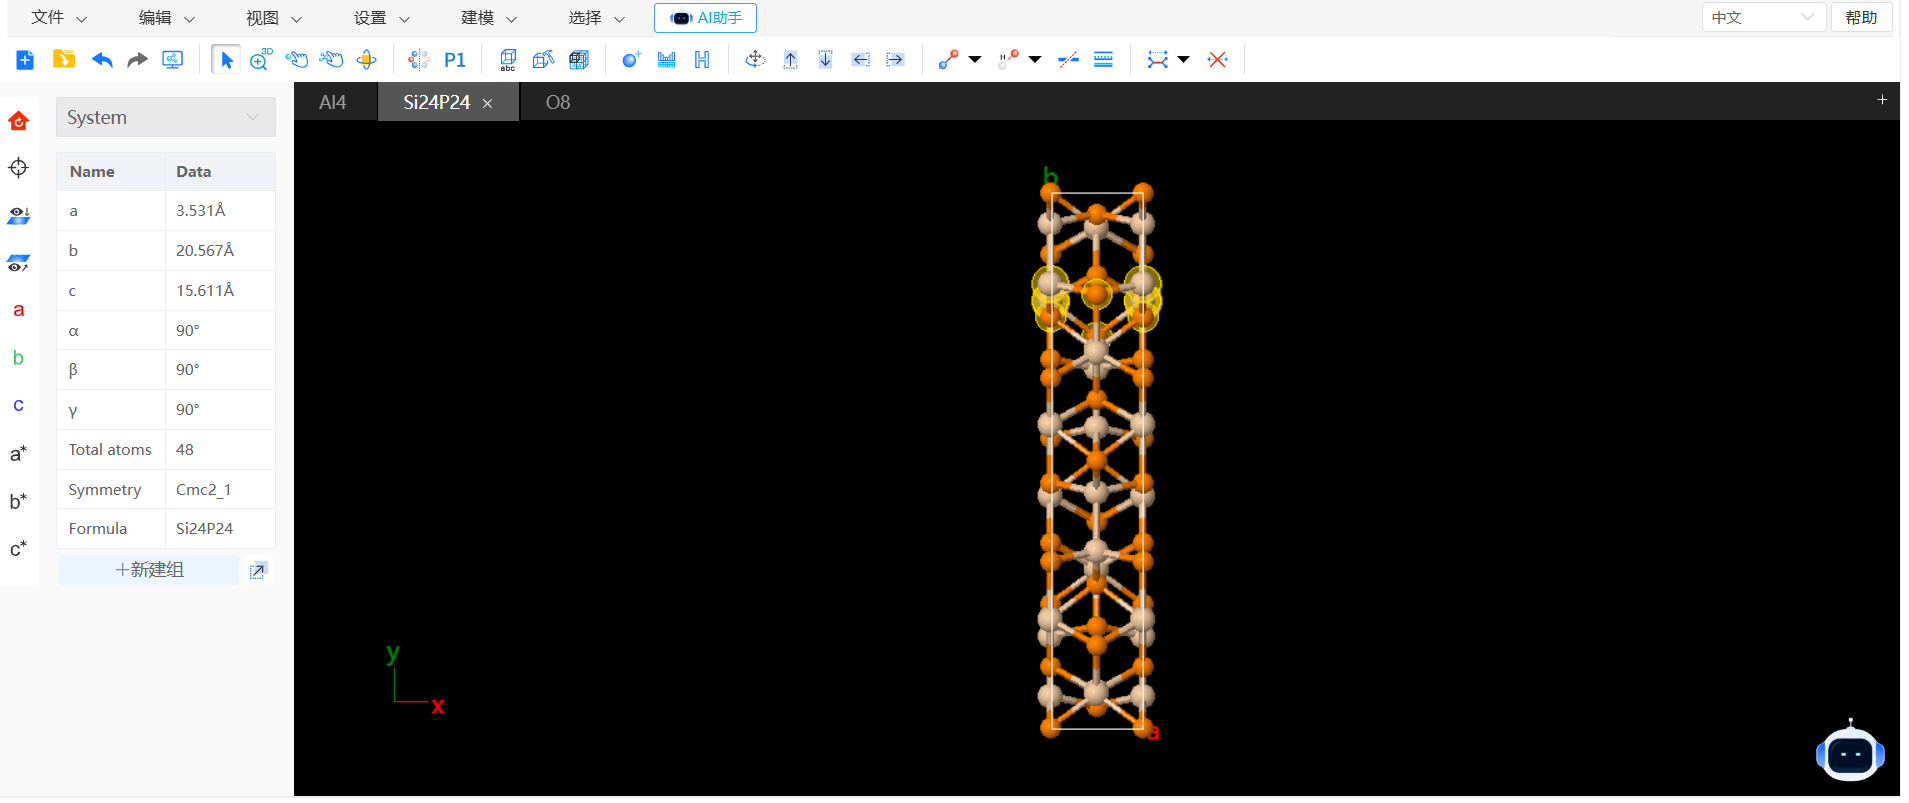Viewport: 1909px width, 803px height.
Task: Switch to the Al4 tab
Action: [333, 102]
